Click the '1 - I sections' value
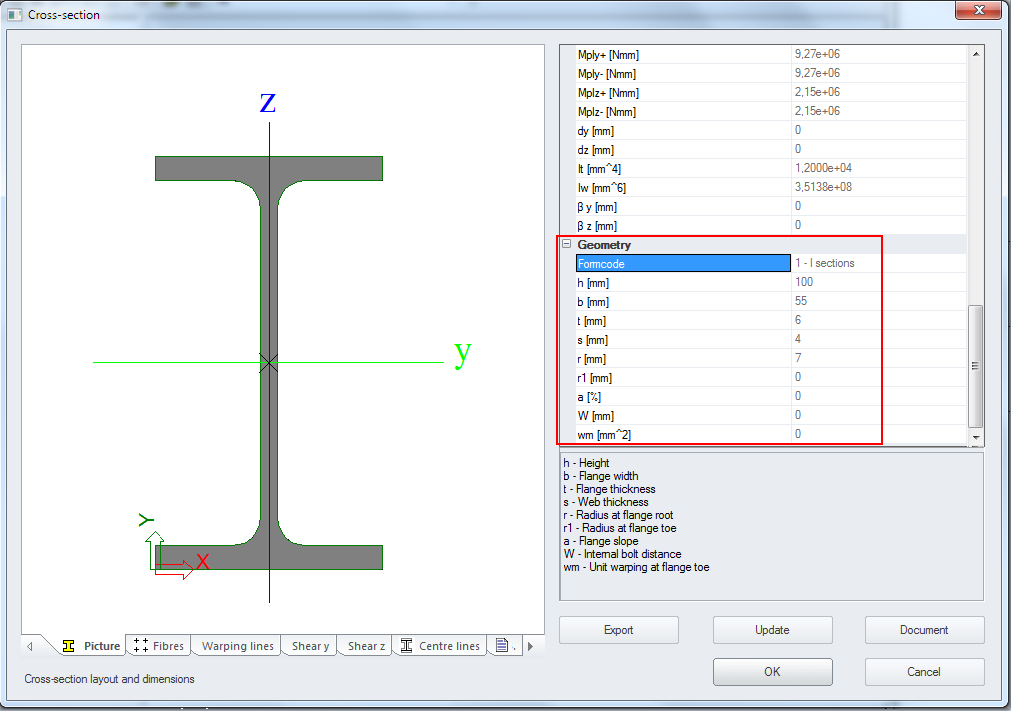1011x711 pixels. [x=825, y=263]
